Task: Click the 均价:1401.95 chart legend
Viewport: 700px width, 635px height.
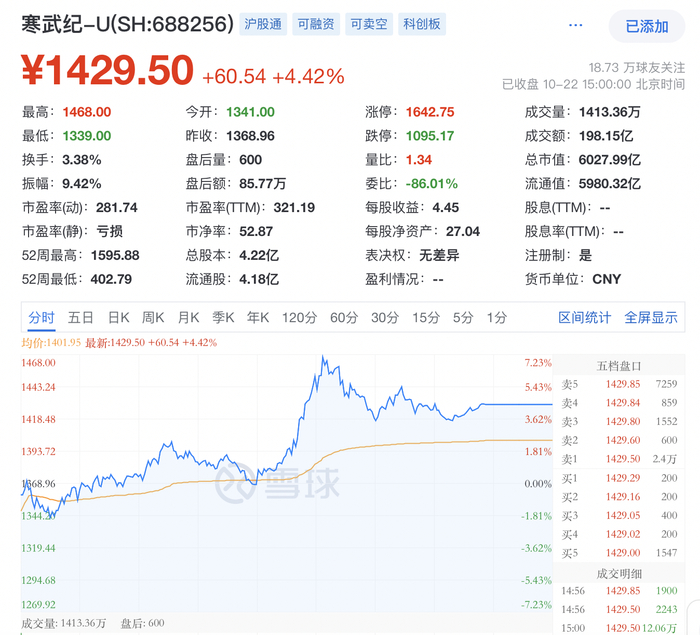Action: (51, 343)
